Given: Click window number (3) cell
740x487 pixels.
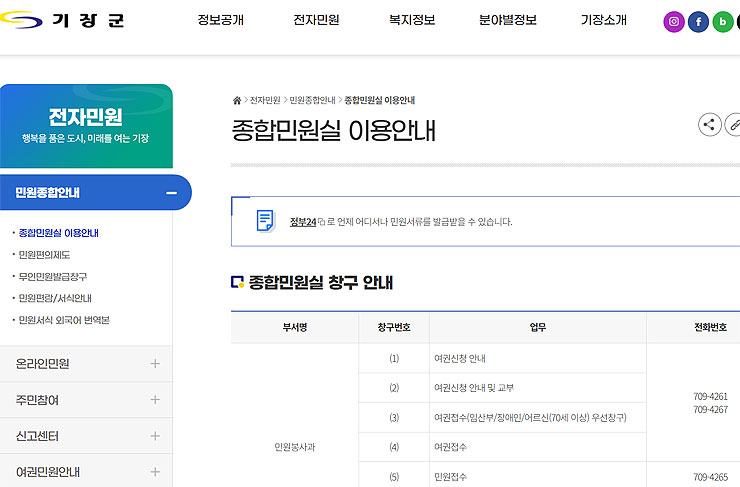Looking at the screenshot, I should click(x=394, y=418).
